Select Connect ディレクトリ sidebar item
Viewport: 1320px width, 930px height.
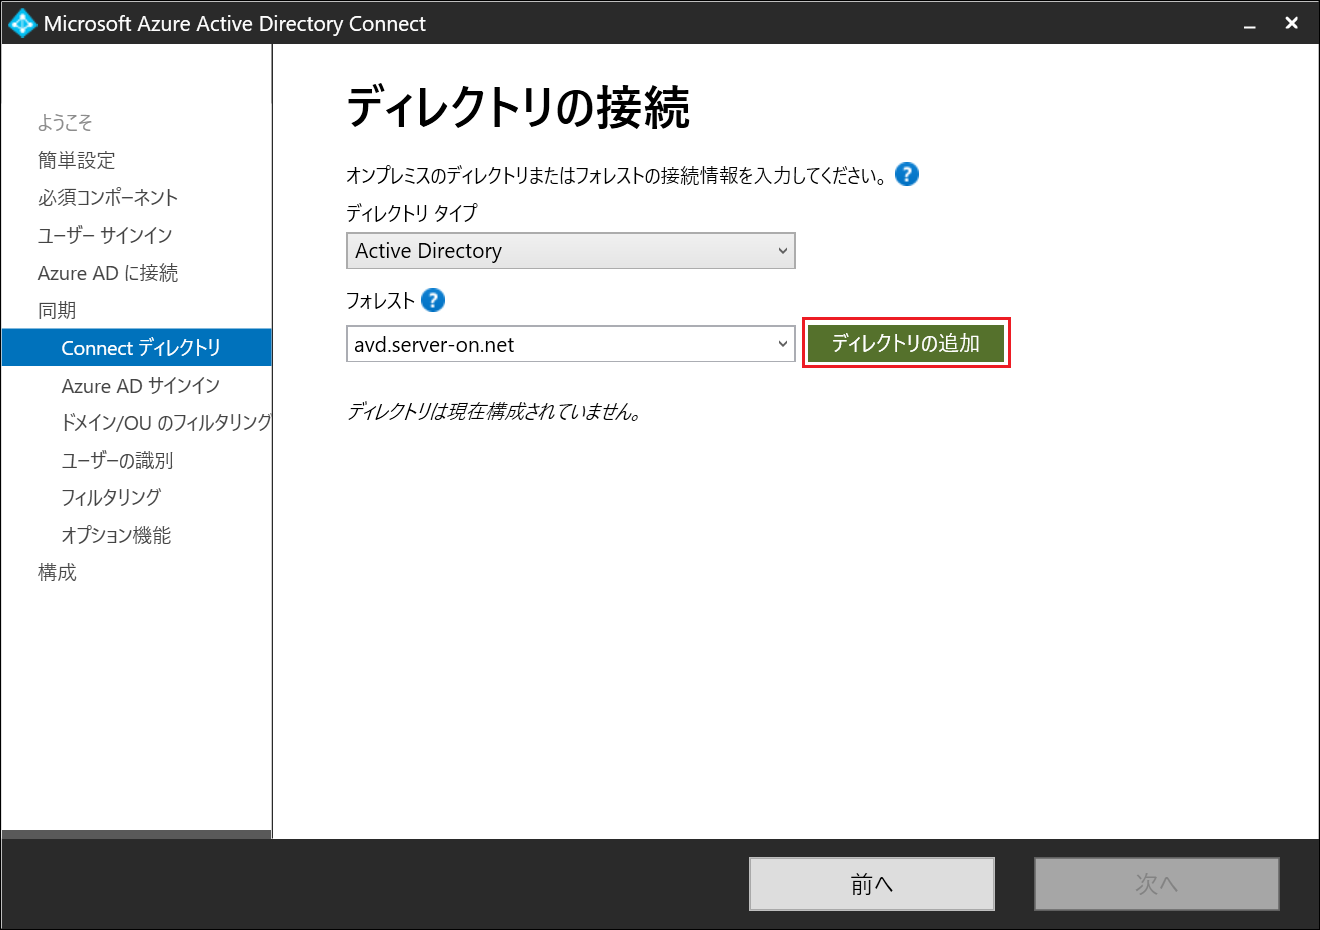tap(137, 347)
